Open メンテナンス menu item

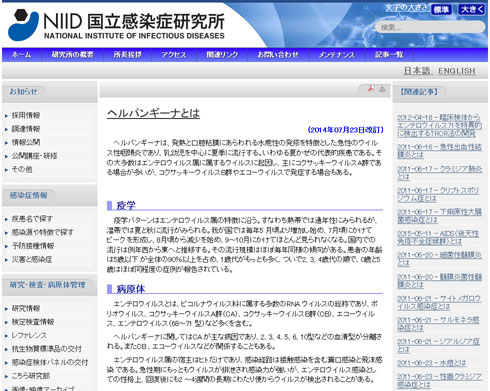pyautogui.click(x=337, y=55)
